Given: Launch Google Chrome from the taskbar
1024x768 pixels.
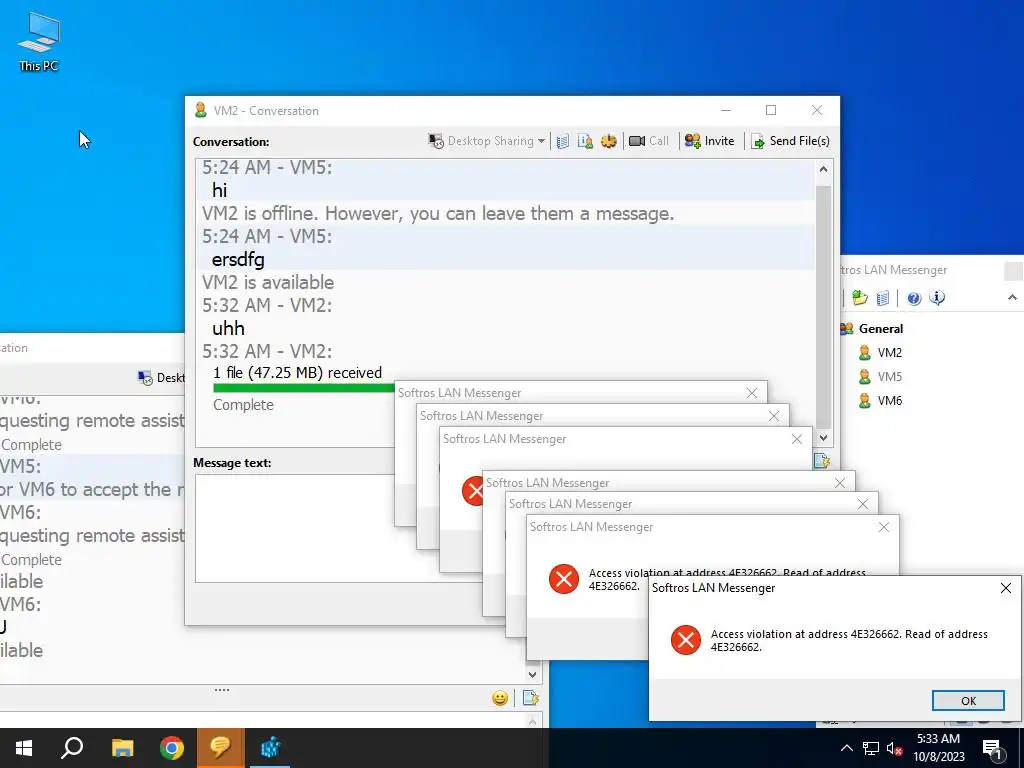Looking at the screenshot, I should coord(172,748).
